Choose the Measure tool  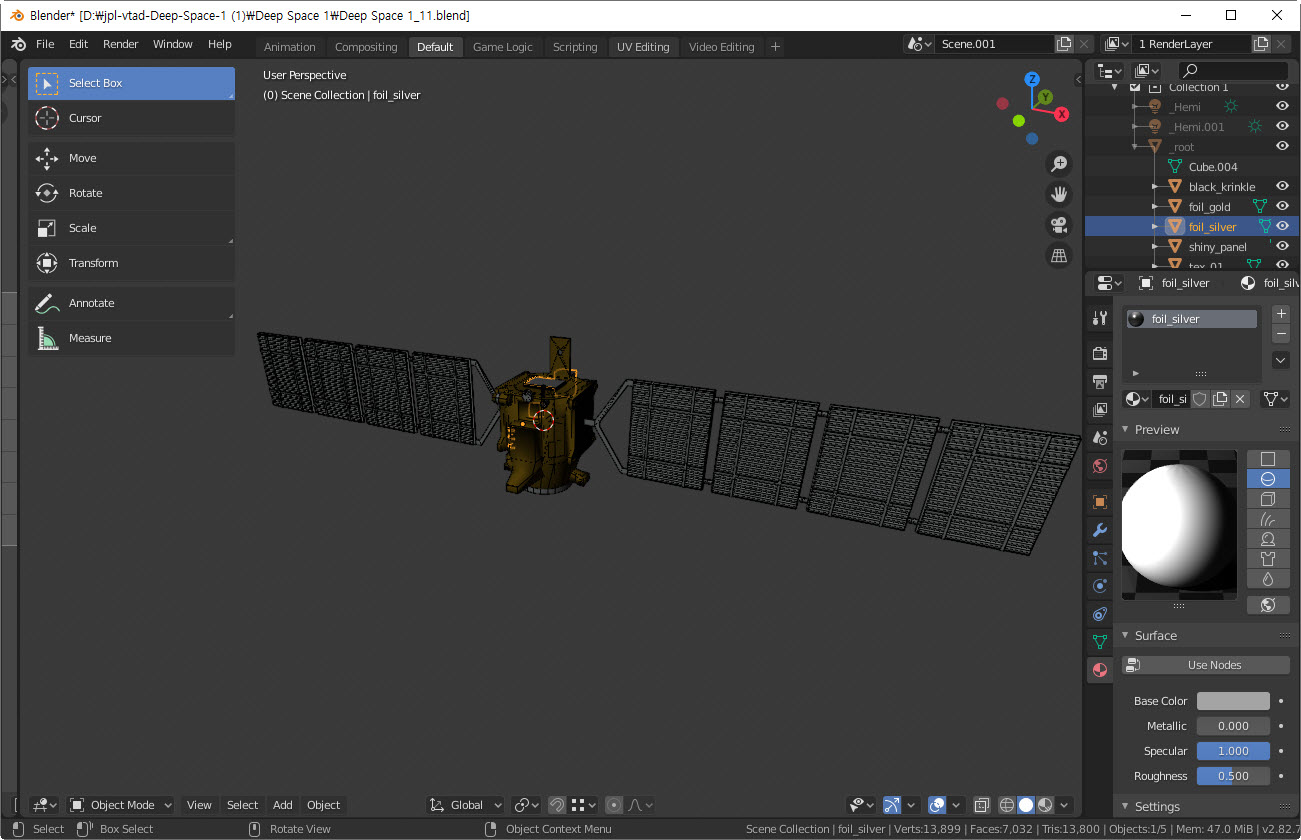(x=131, y=338)
